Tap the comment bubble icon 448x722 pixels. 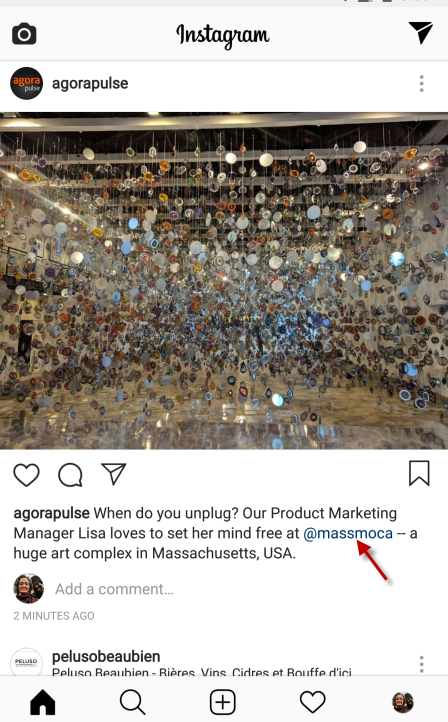click(70, 475)
